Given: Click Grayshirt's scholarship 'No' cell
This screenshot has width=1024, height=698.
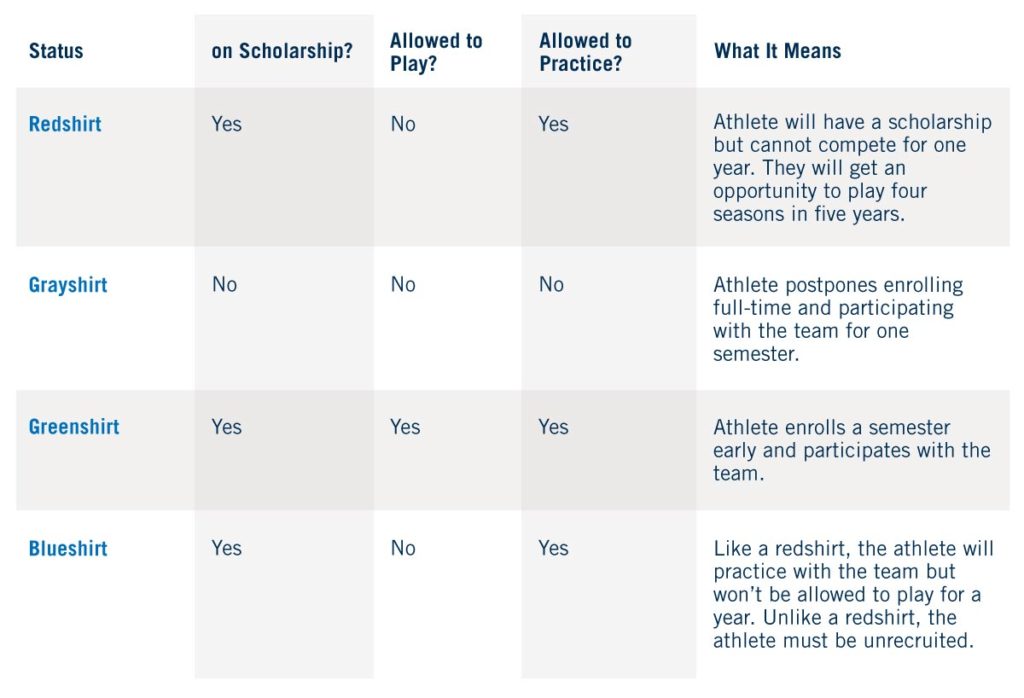Looking at the screenshot, I should 225,285.
